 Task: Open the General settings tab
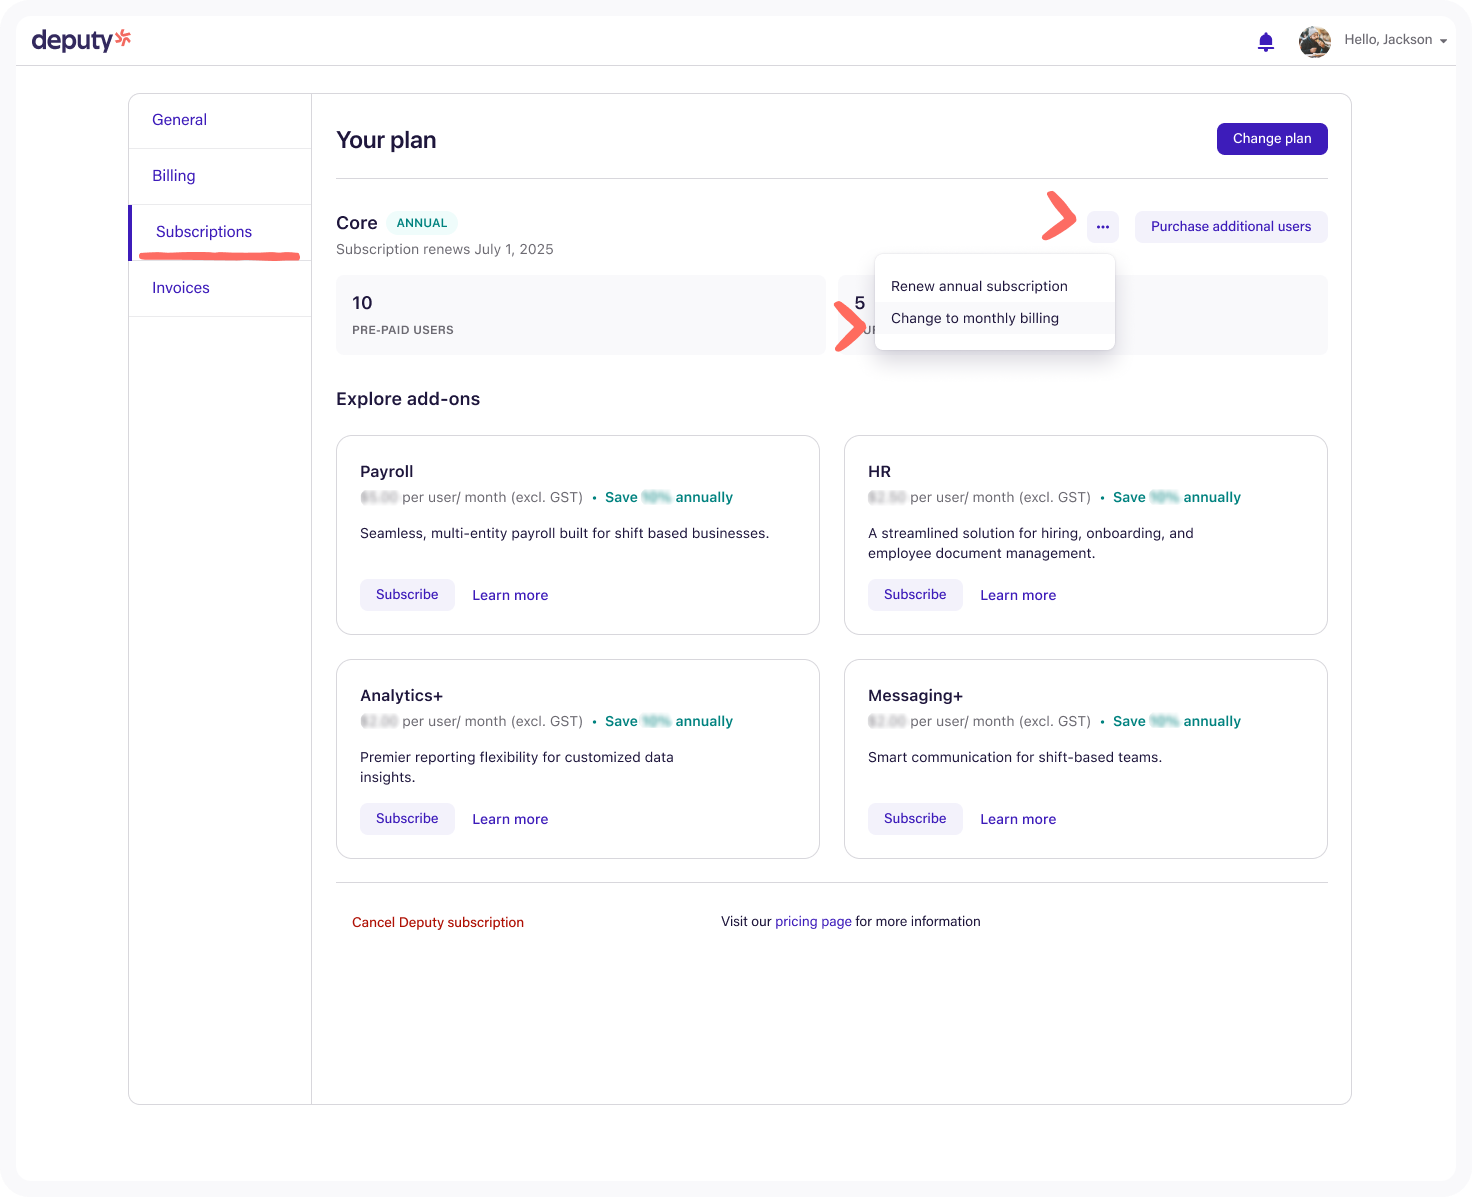point(179,120)
